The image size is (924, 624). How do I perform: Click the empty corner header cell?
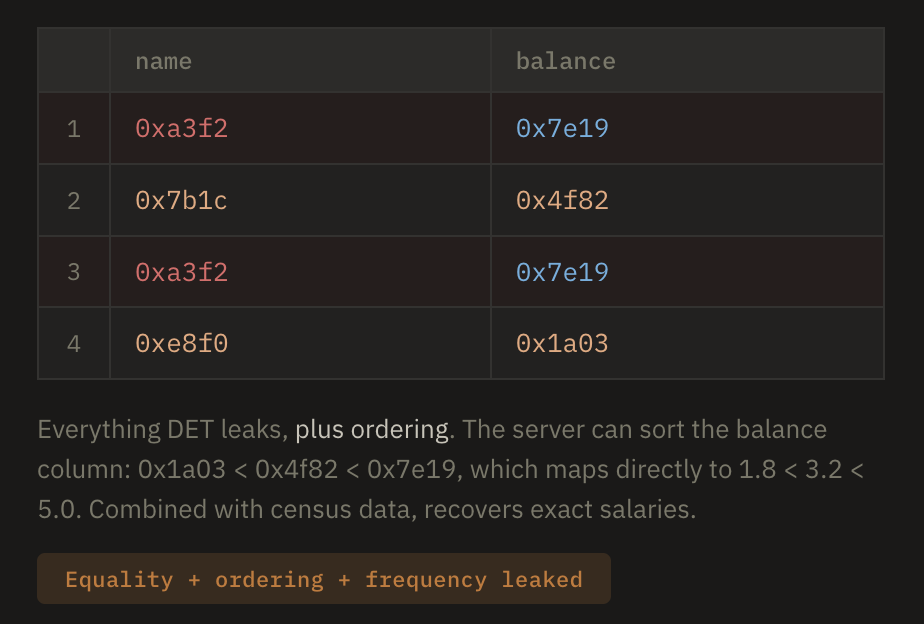(x=73, y=61)
